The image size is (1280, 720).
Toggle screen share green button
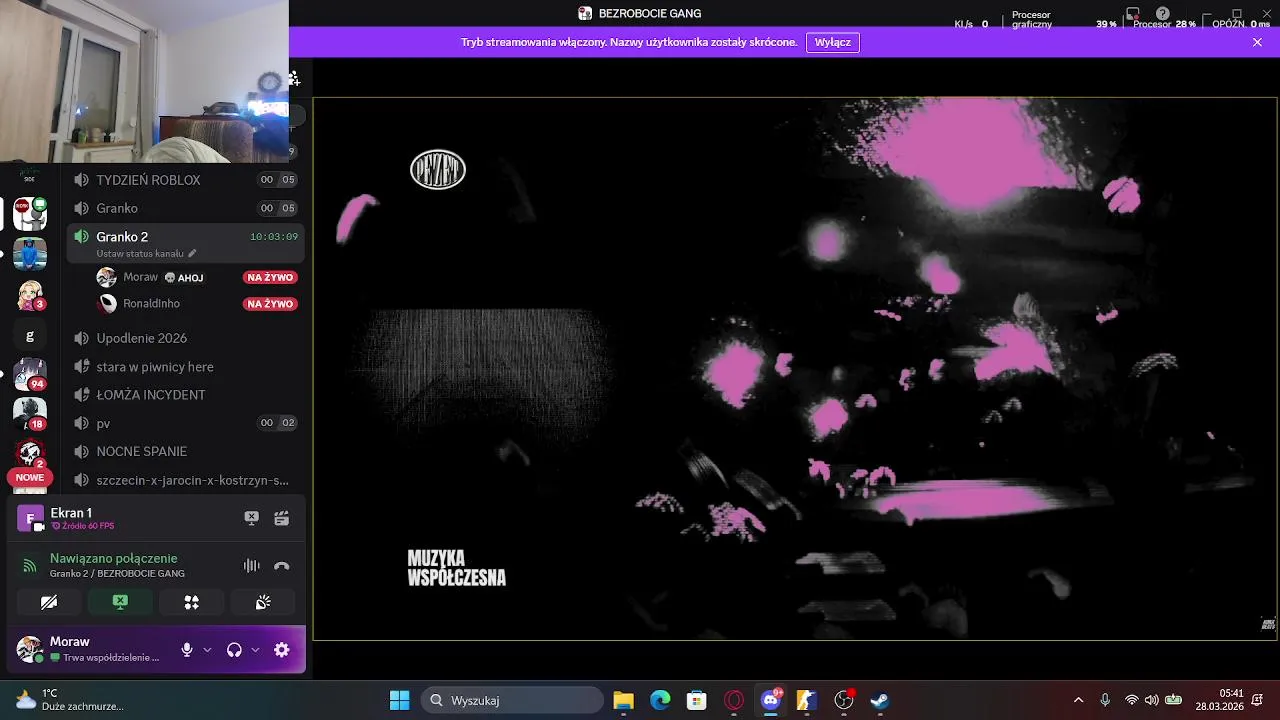click(120, 602)
